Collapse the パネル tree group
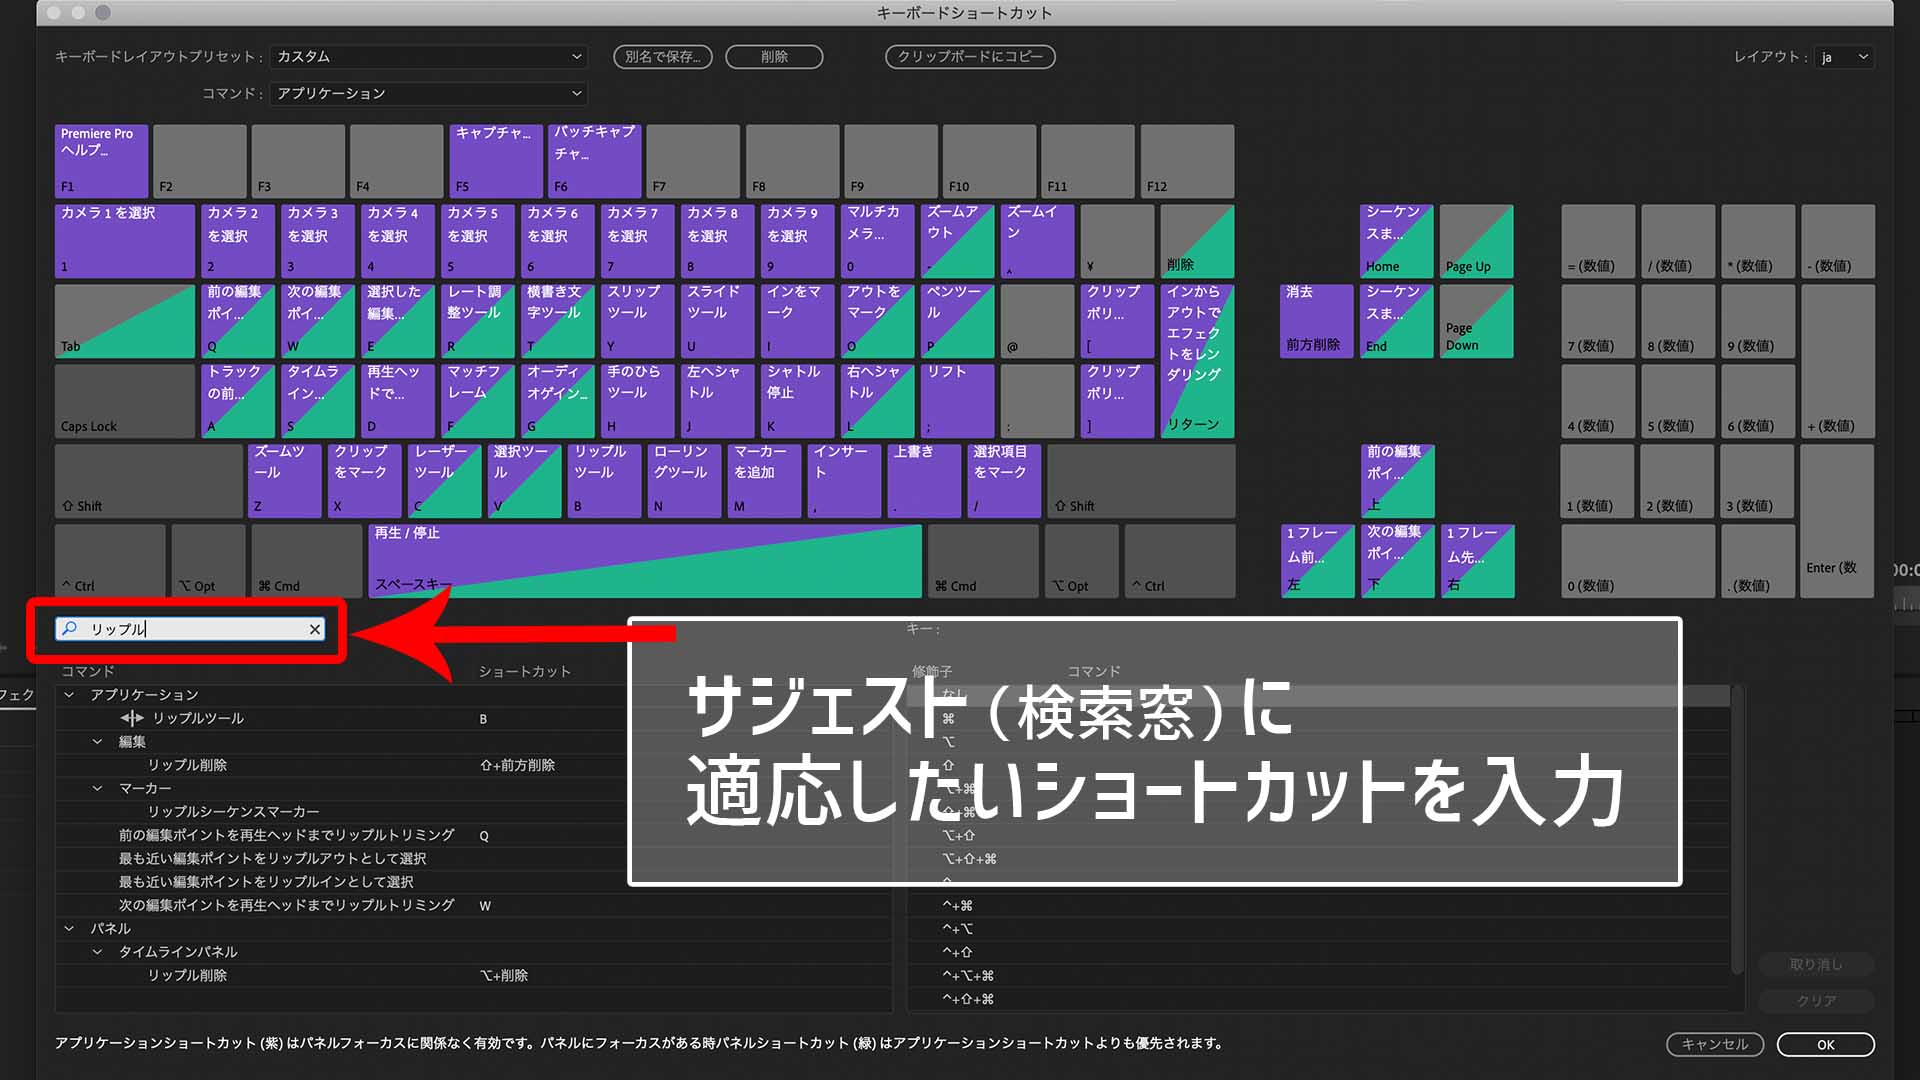 coord(69,928)
